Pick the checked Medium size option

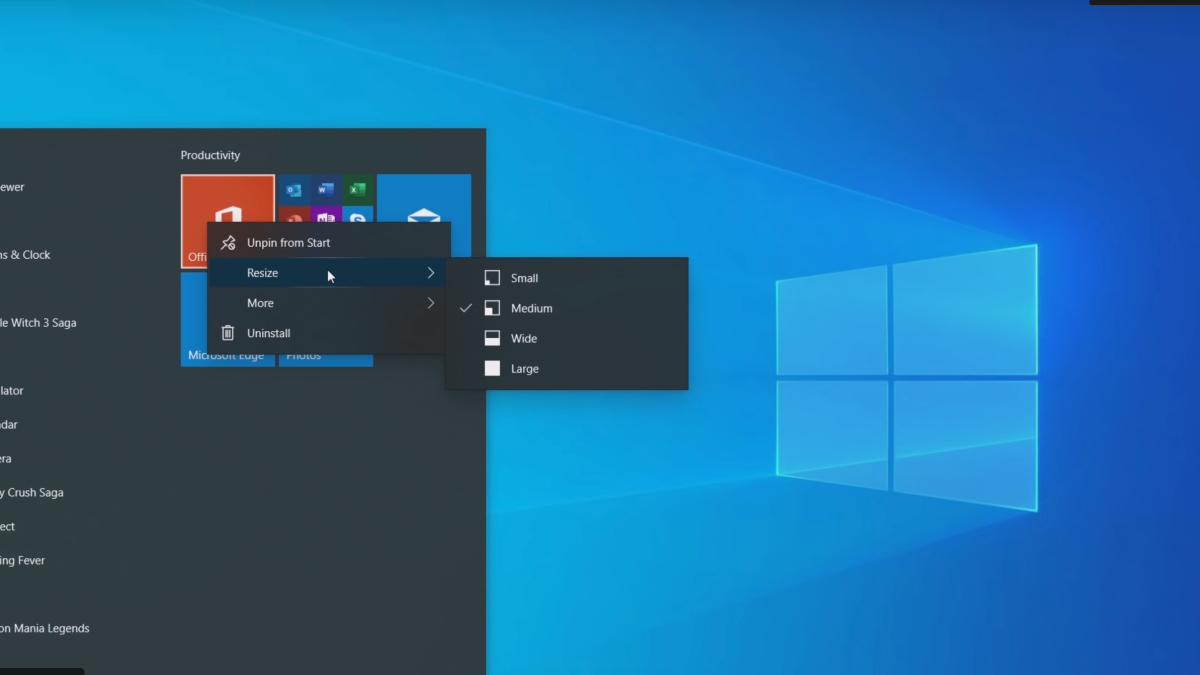tap(567, 308)
